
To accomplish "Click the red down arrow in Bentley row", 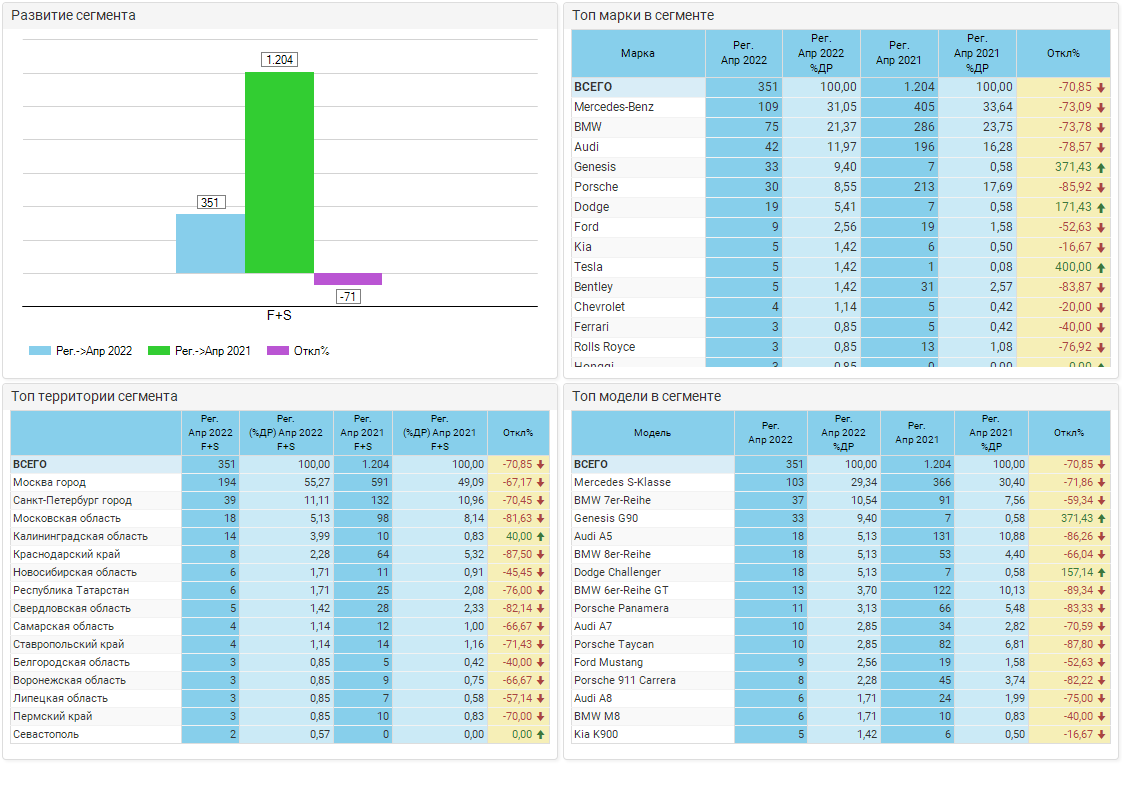I will (1101, 288).
